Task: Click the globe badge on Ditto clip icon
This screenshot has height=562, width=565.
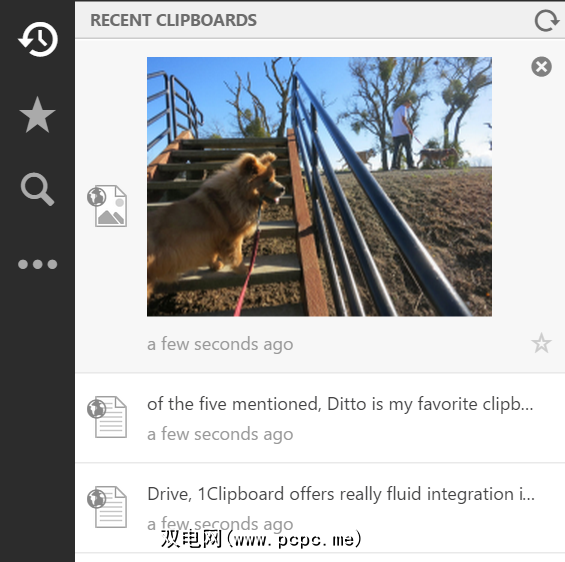Action: pyautogui.click(x=97, y=409)
